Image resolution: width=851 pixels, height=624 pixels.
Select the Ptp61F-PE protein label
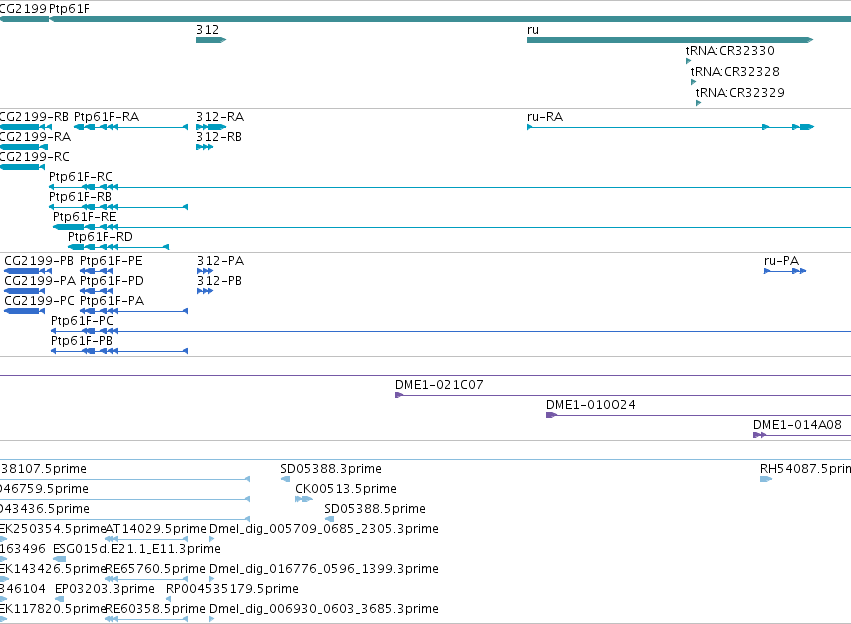pos(111,261)
